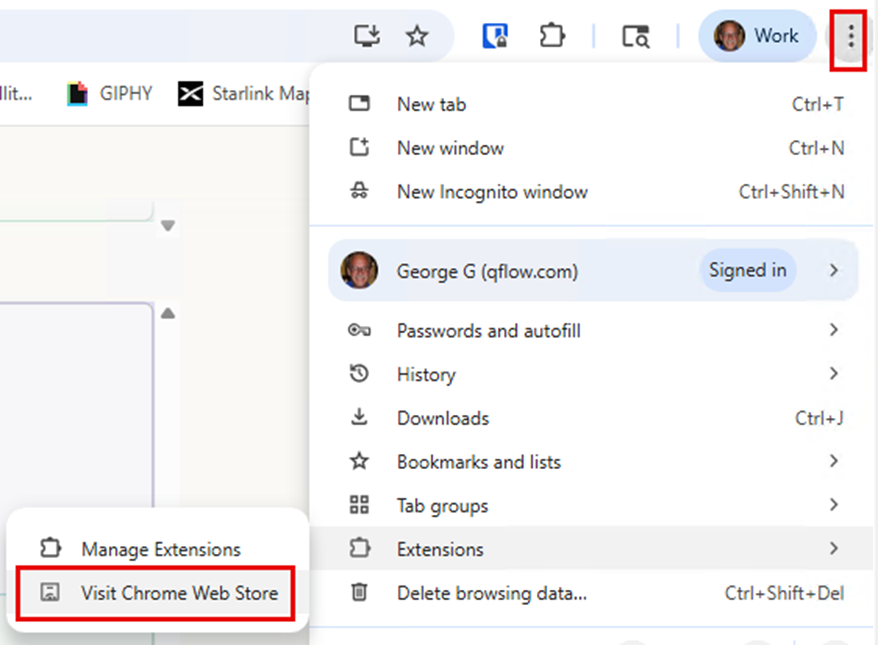Expand the Passwords and autofill submenu
The width and height of the screenshot is (878, 645).
tap(488, 331)
